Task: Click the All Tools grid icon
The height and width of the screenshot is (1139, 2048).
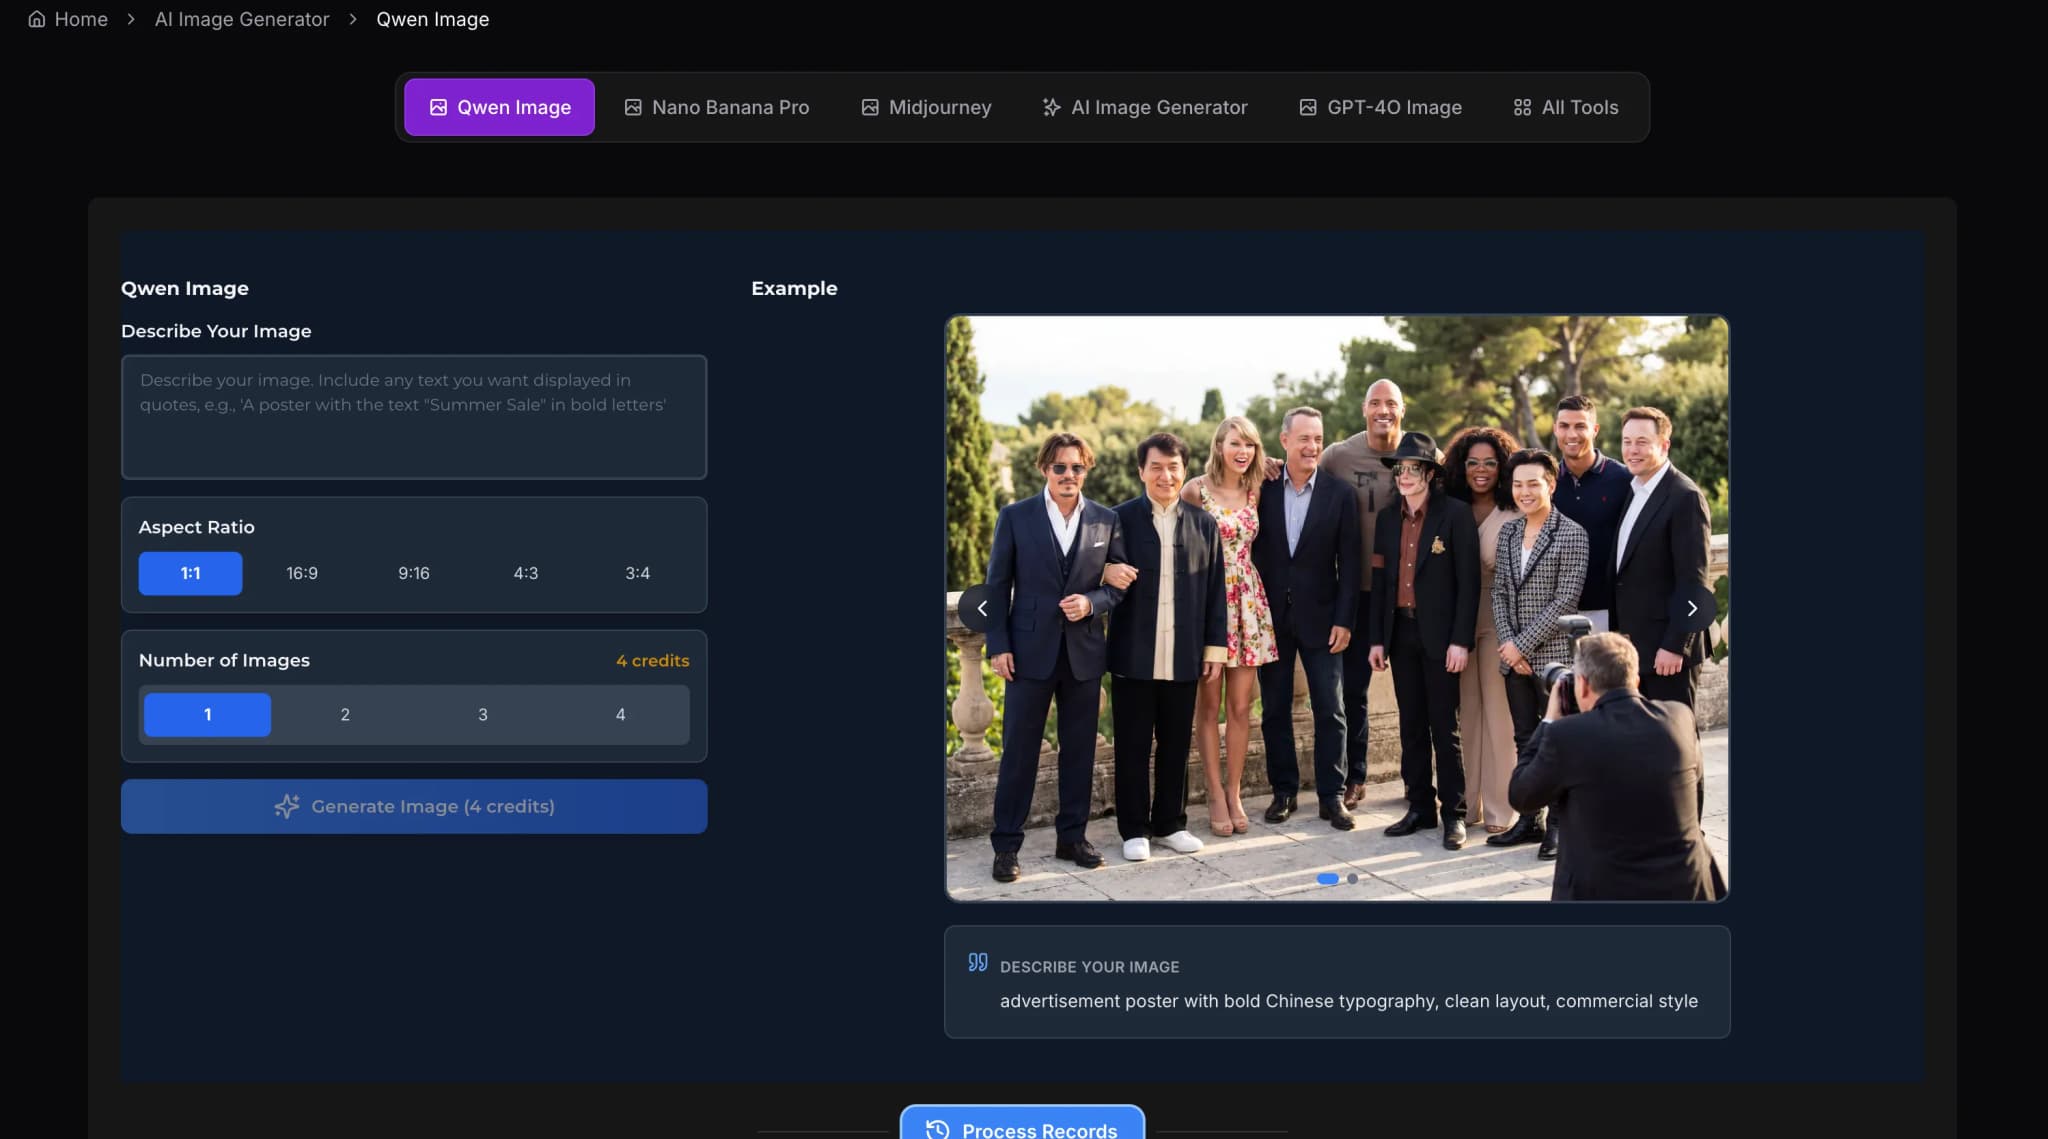Action: [x=1522, y=107]
